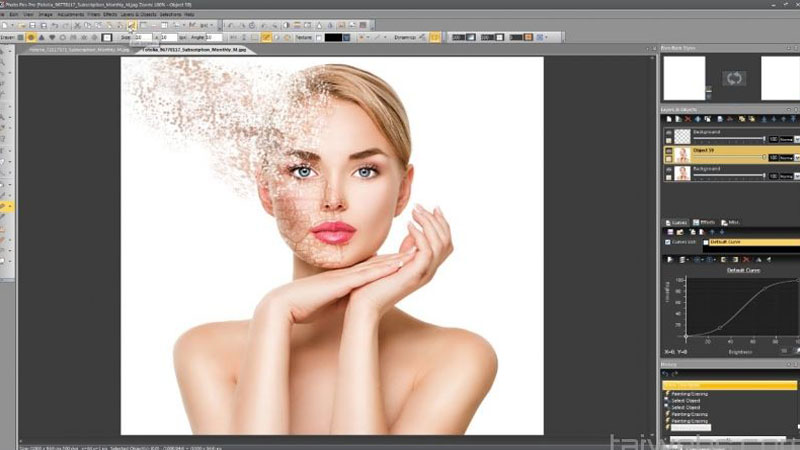Switch to the inactive Fotolia document tab
Viewport: 800px width, 450px height.
point(79,50)
